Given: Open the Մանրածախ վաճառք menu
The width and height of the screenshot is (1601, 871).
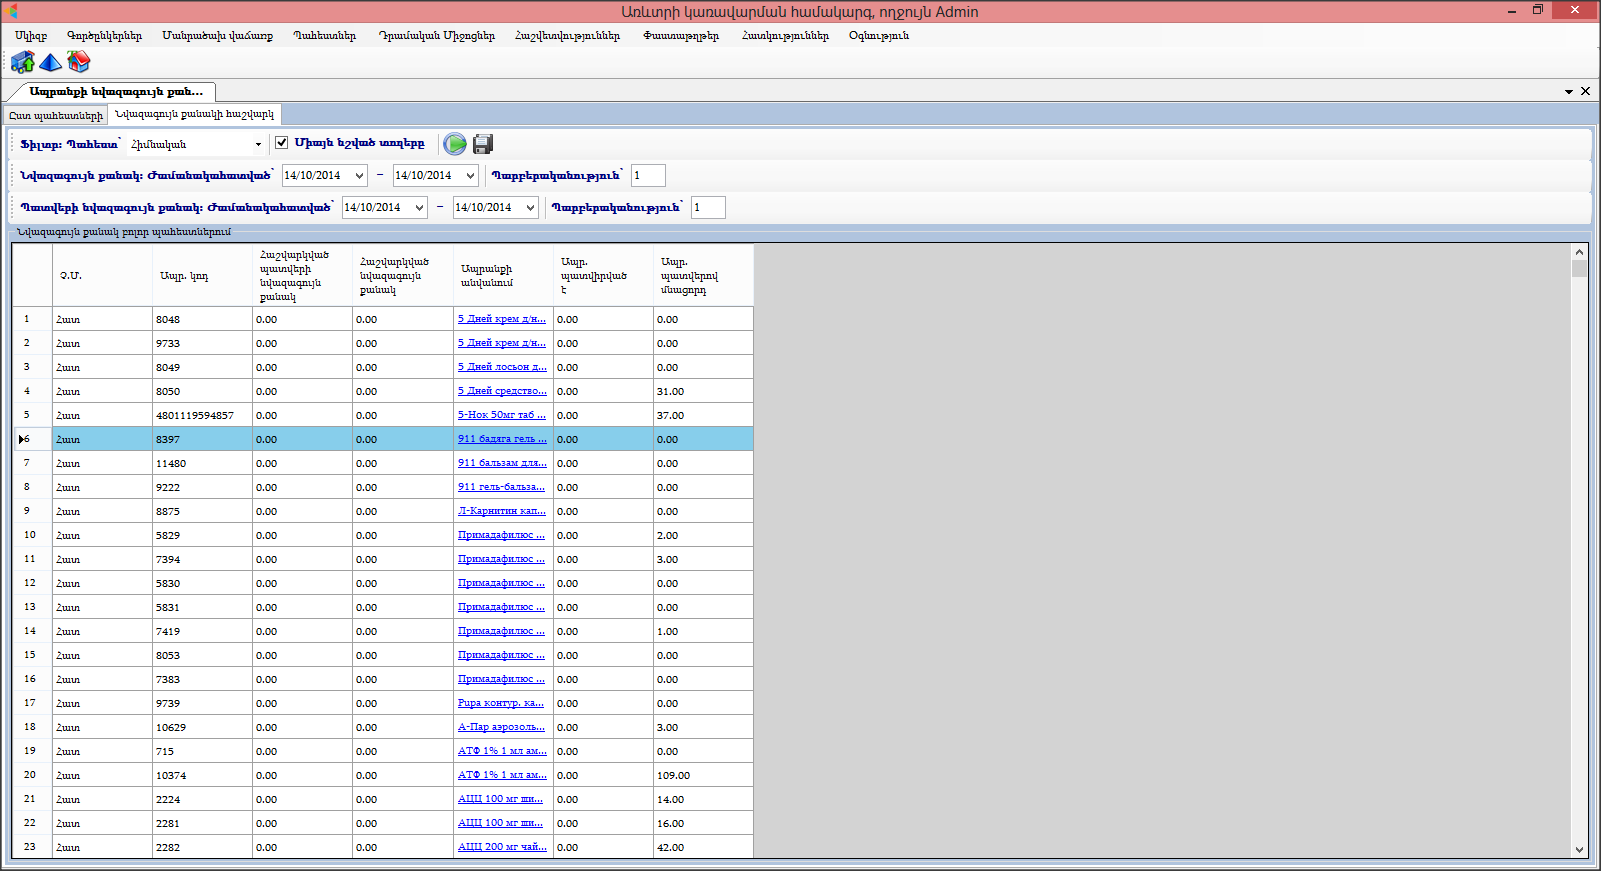Looking at the screenshot, I should coord(218,35).
